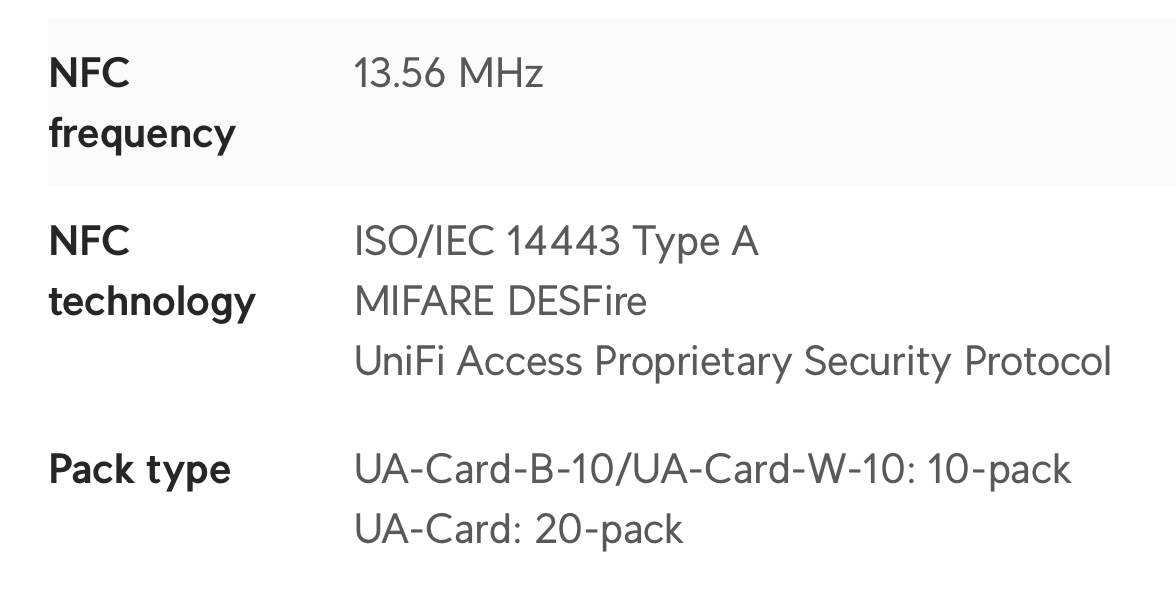Click the 'MHz' unit text
Viewport: 1176px width, 608px height.
[500, 73]
